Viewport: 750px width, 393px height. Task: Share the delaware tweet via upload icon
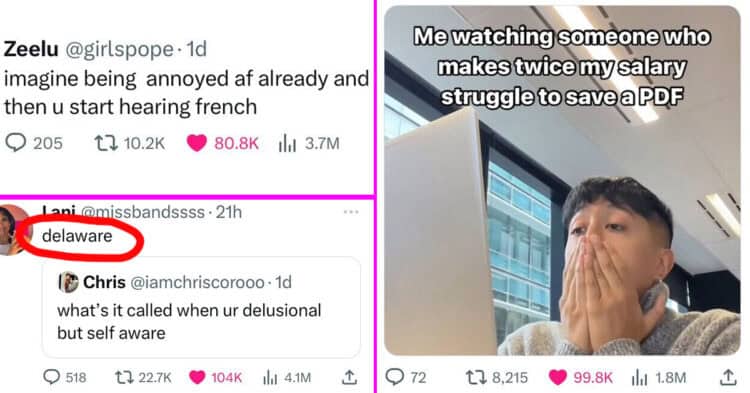coord(349,377)
